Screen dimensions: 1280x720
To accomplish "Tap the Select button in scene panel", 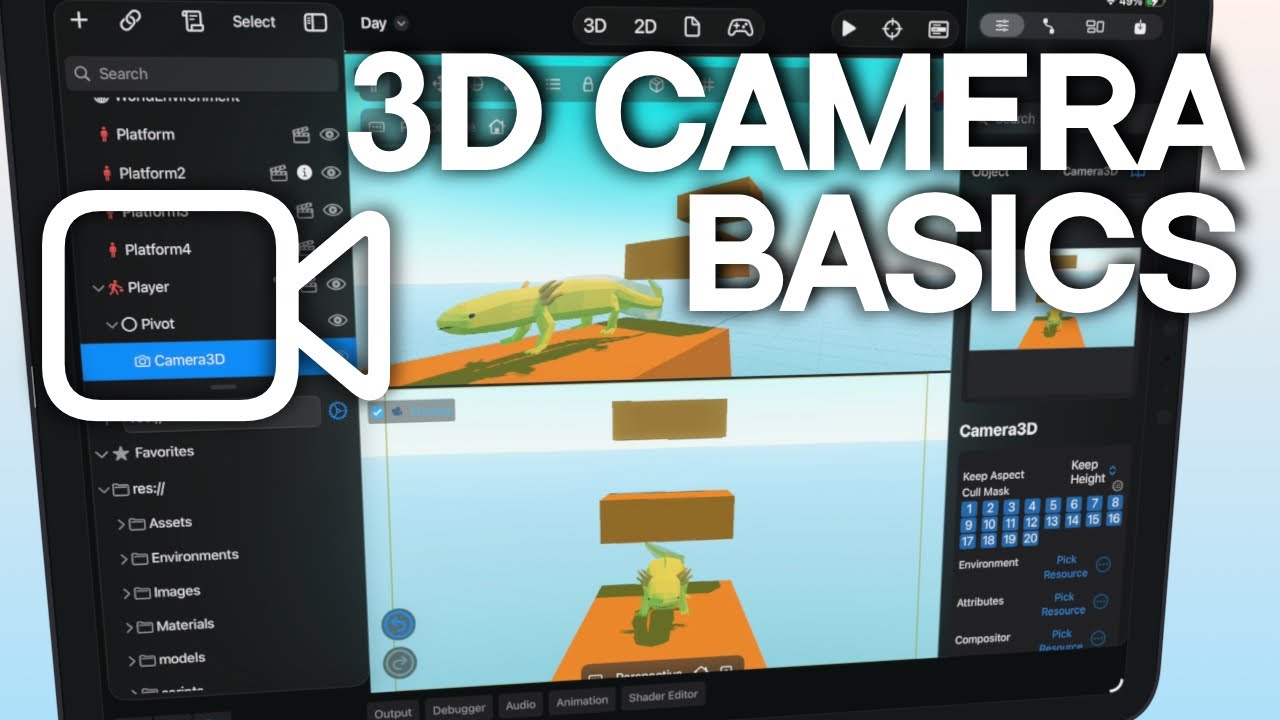I will pos(254,21).
